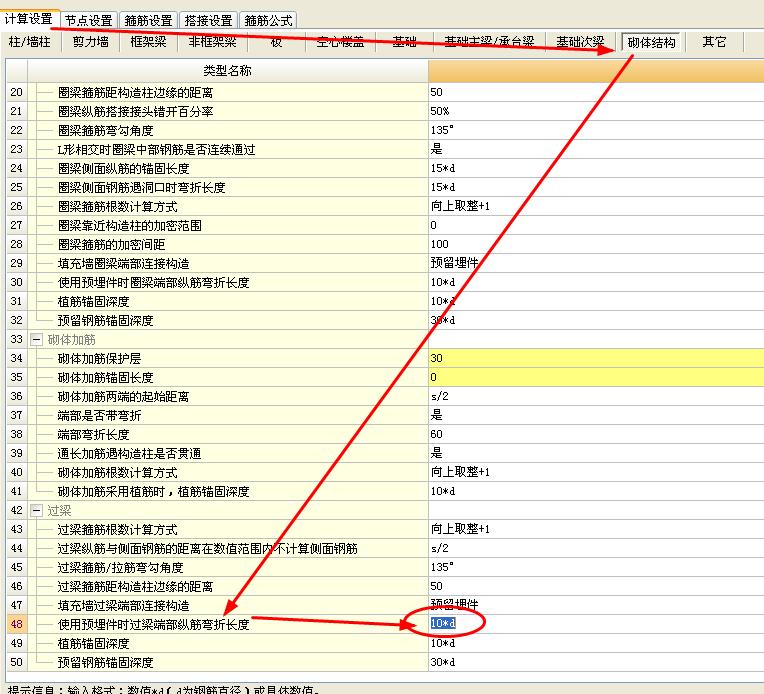Edit value s/2 for 砌体加筋两端的起始距离
Image resolution: width=764 pixels, height=694 pixels.
(596, 396)
